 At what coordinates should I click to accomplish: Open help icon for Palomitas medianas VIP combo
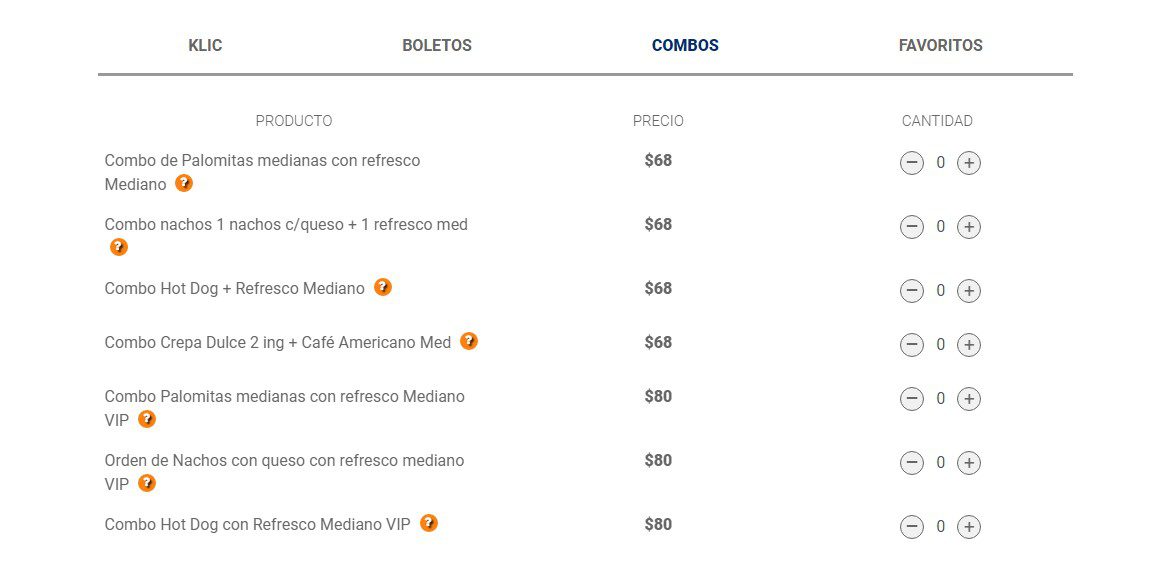coord(147,419)
